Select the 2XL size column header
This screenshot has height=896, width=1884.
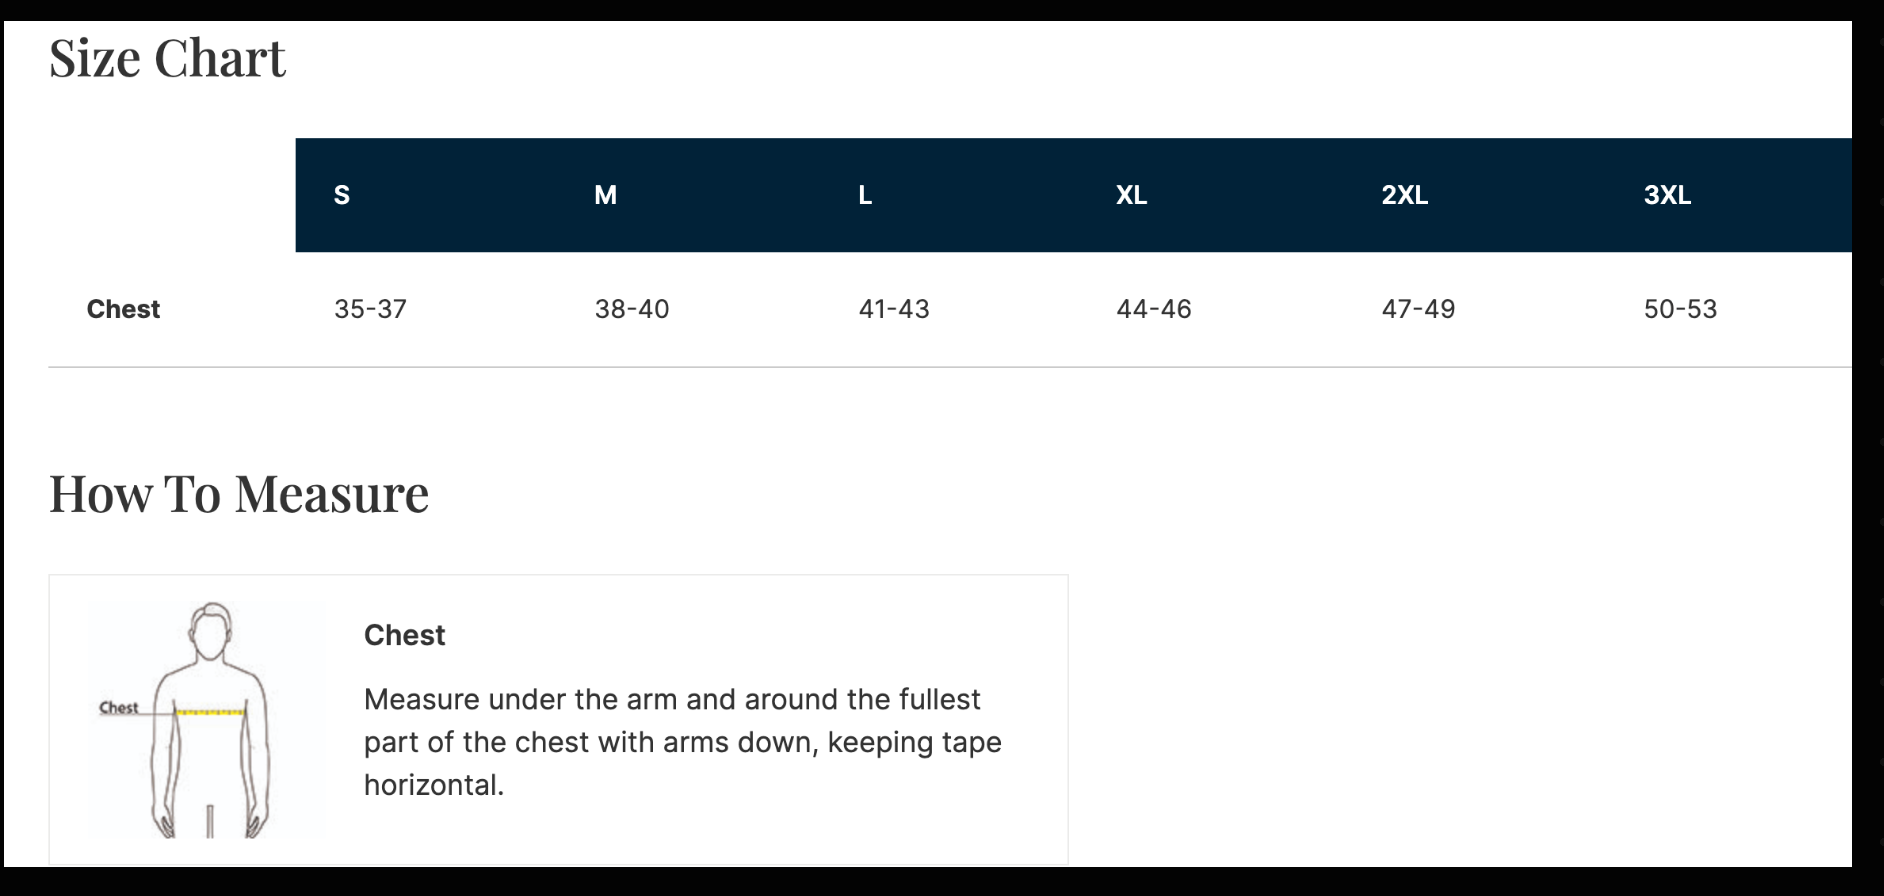1404,195
